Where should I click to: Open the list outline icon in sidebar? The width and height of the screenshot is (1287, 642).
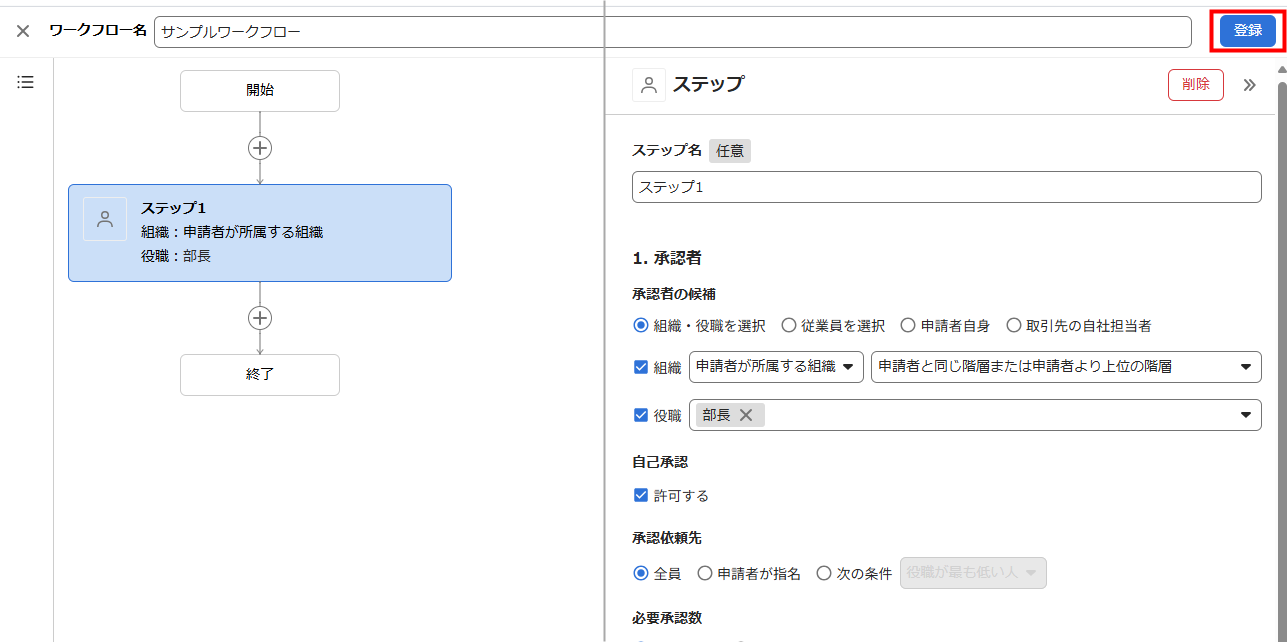click(26, 82)
